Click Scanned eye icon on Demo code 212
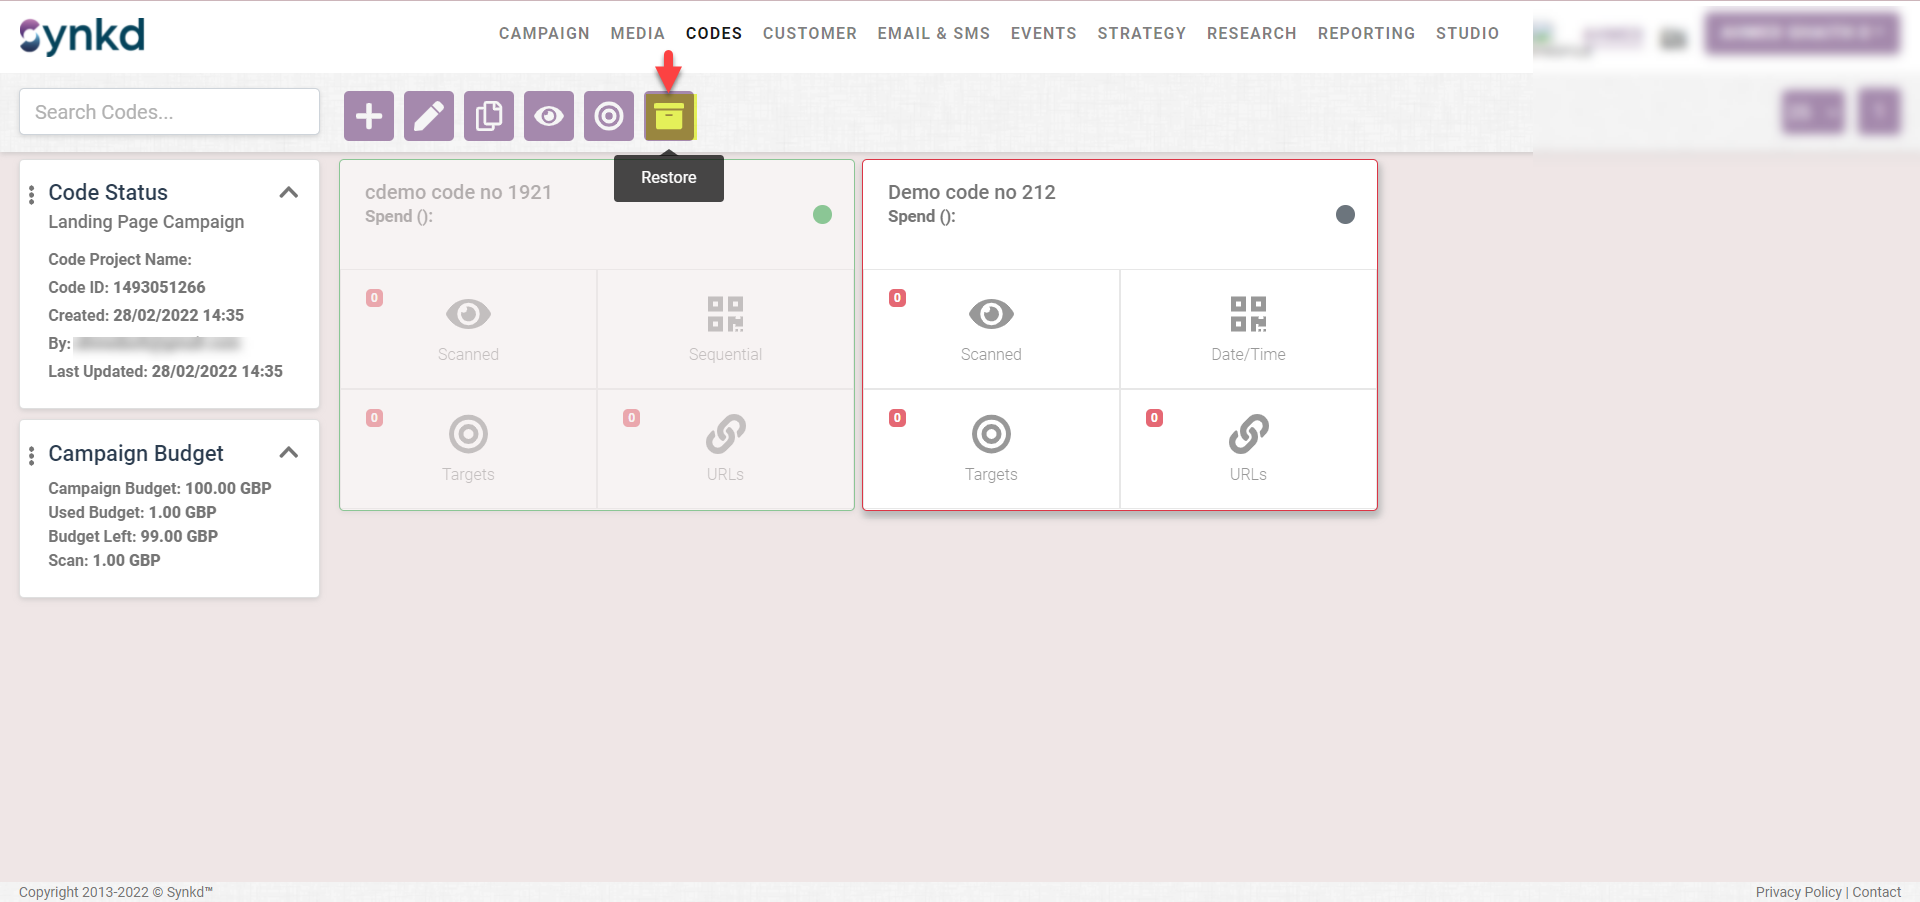Viewport: 1920px width, 902px height. tap(991, 314)
